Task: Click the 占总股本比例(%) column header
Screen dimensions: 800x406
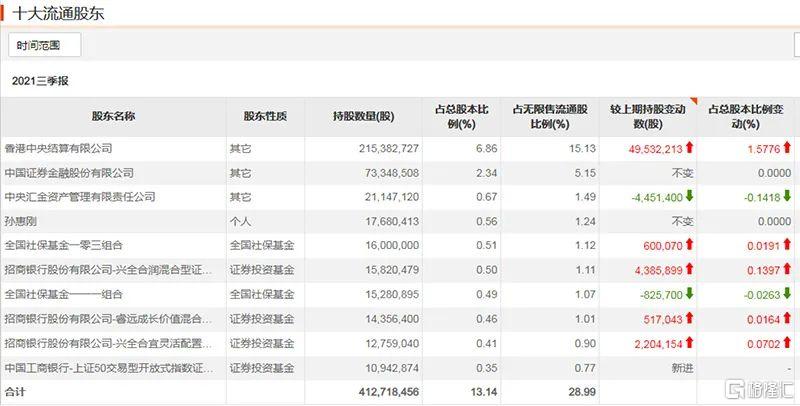Action: [x=462, y=117]
